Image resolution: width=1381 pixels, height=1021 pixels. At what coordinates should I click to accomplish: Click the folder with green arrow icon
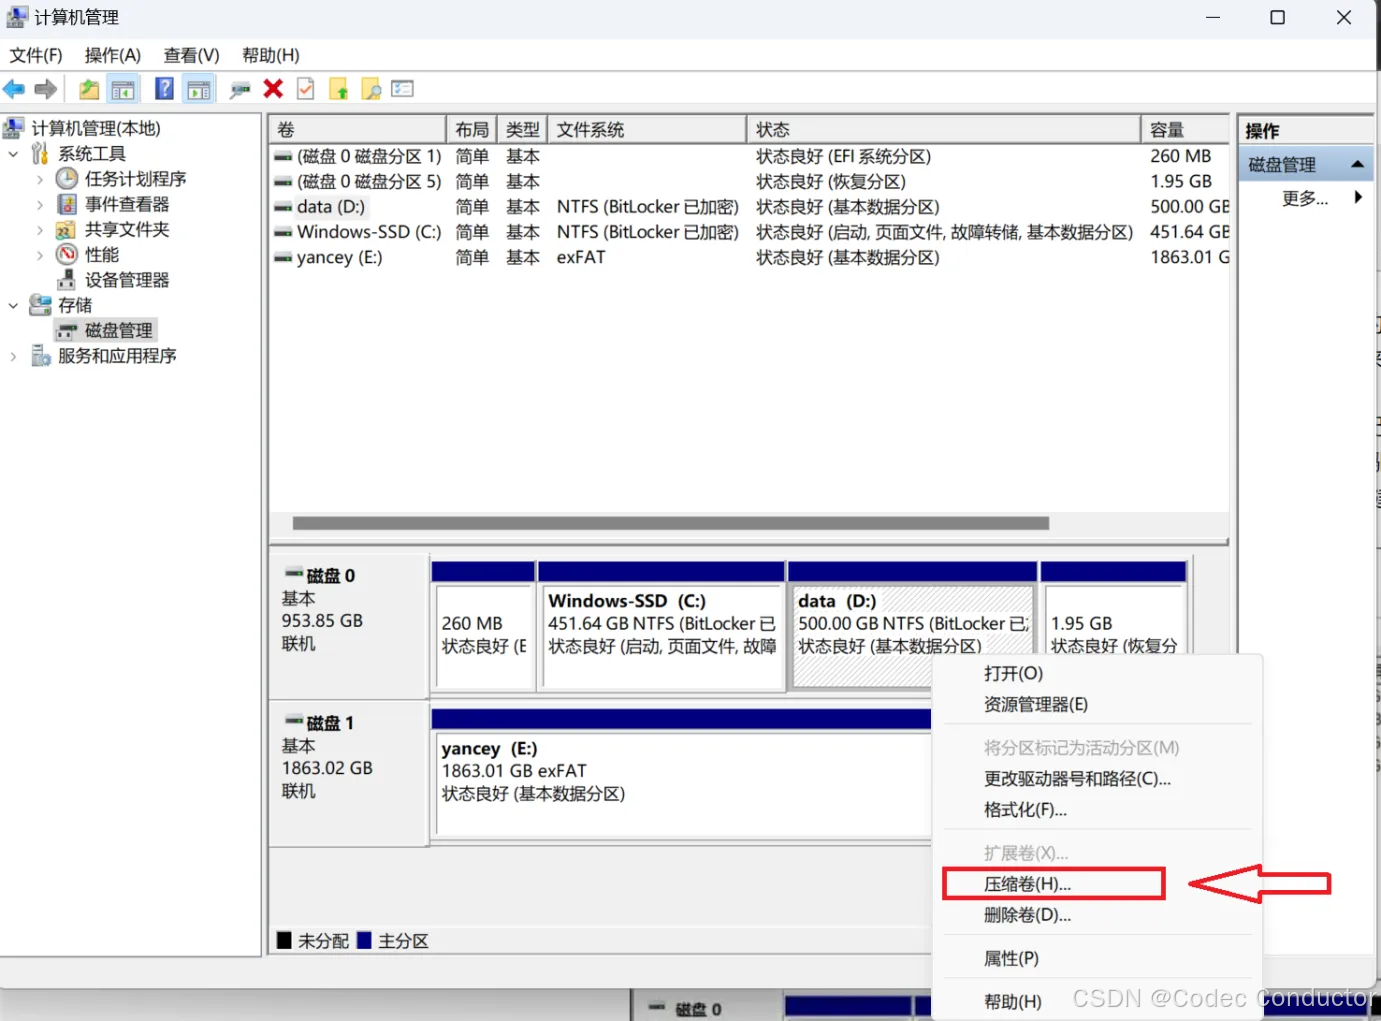click(x=339, y=89)
